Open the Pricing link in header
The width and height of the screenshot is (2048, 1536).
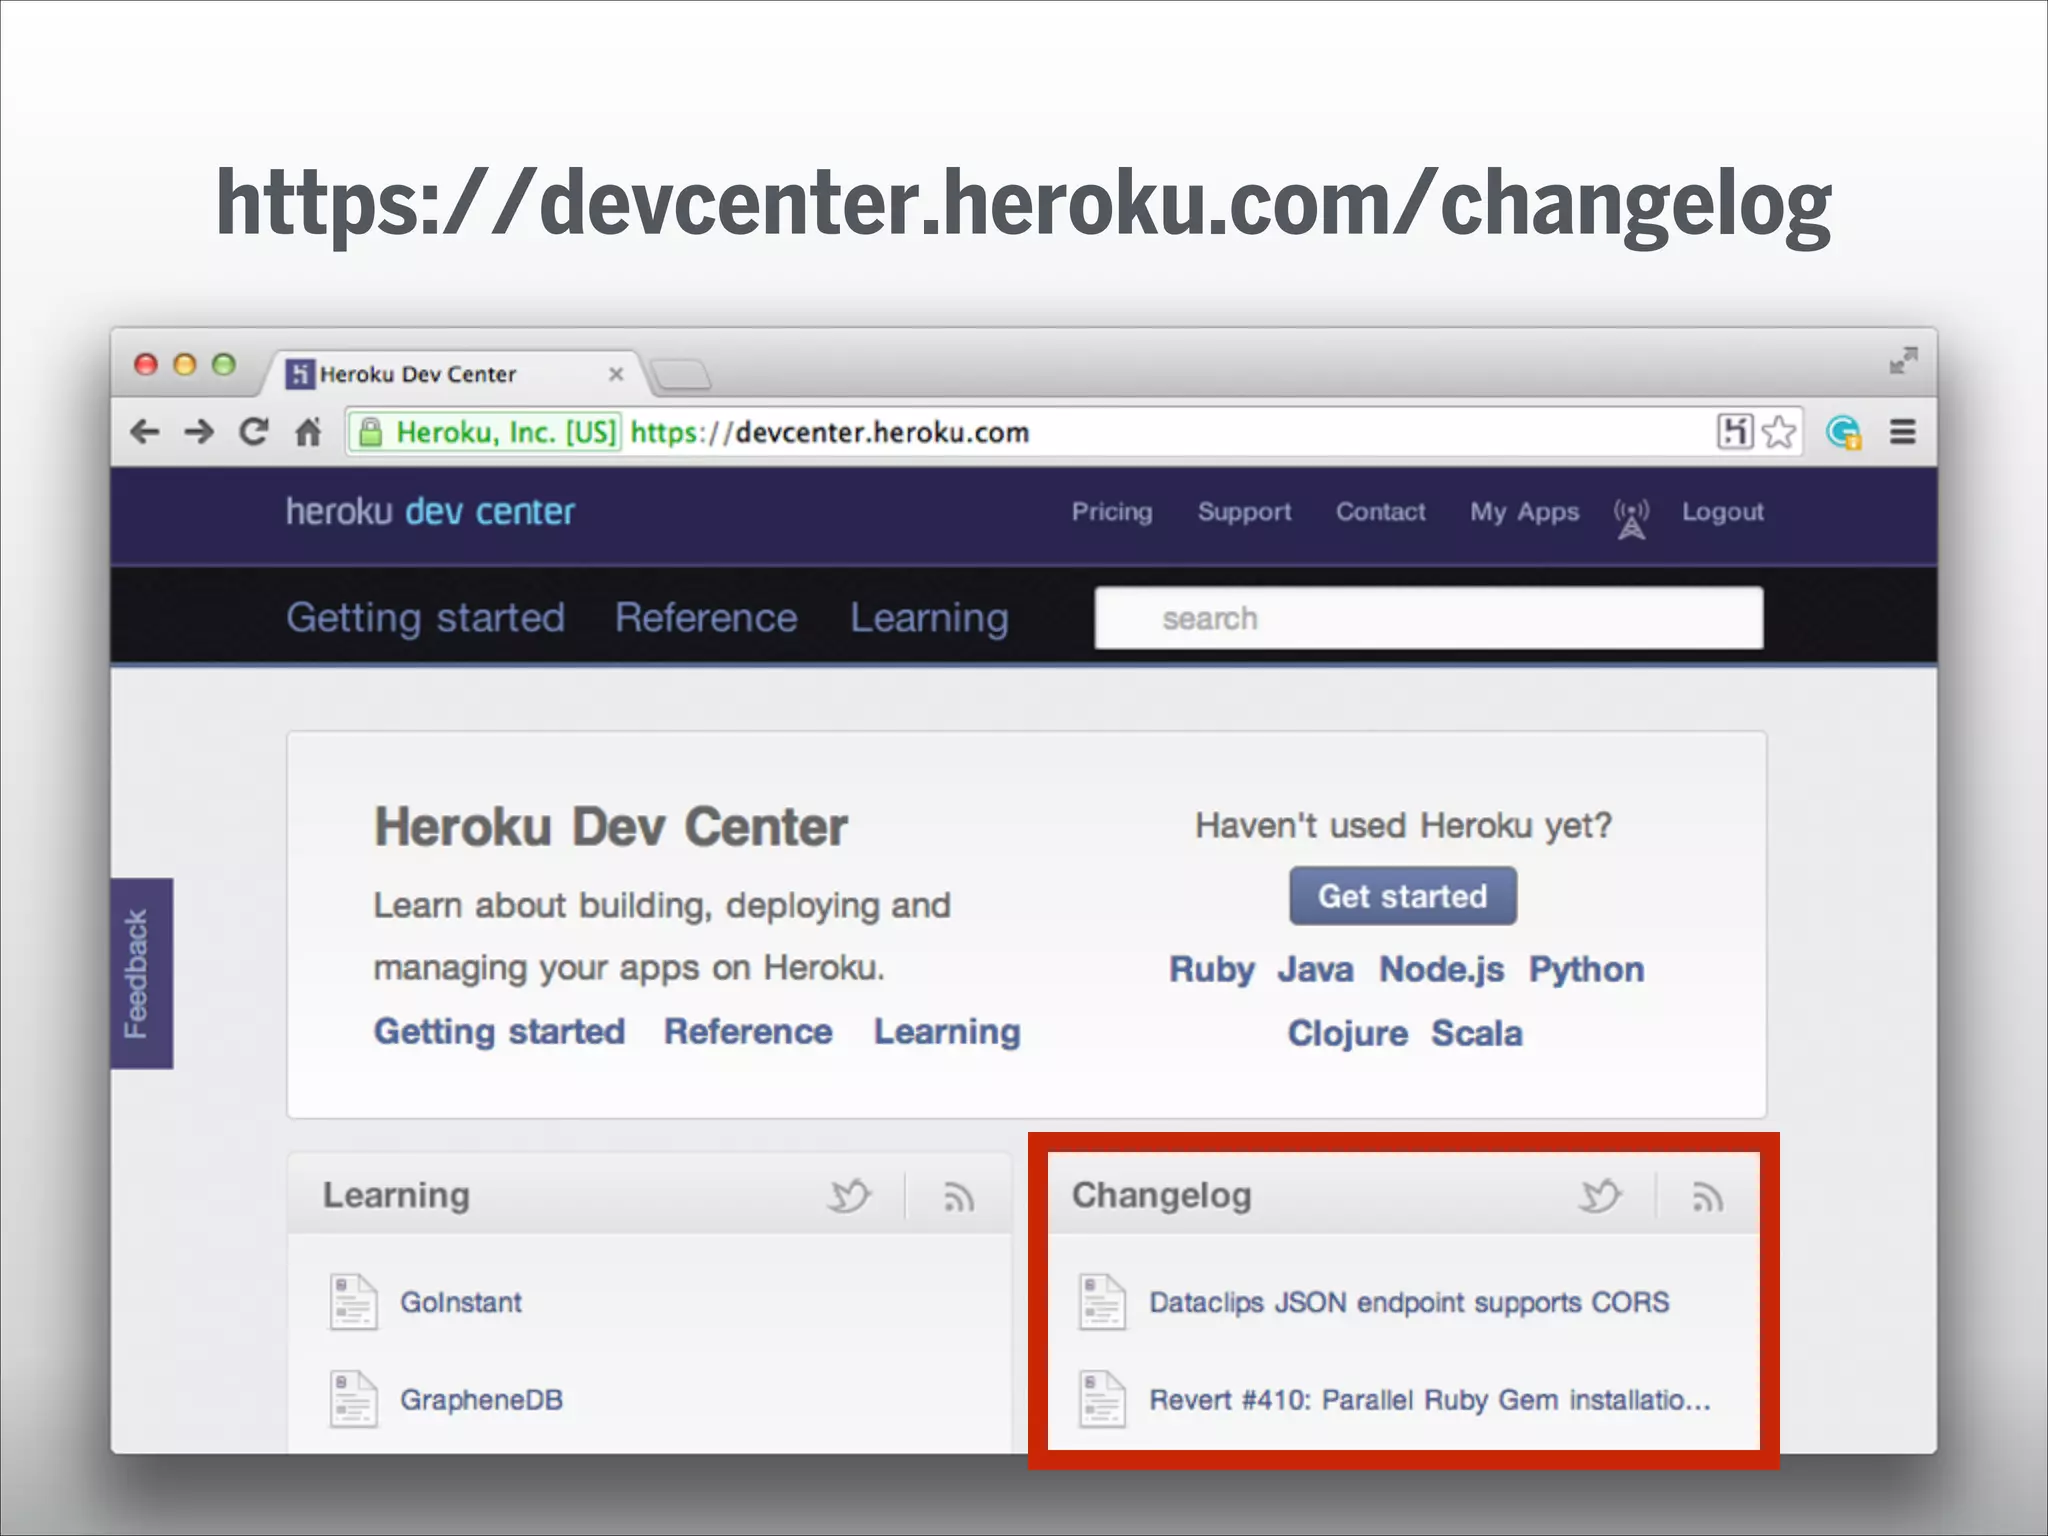(1112, 512)
